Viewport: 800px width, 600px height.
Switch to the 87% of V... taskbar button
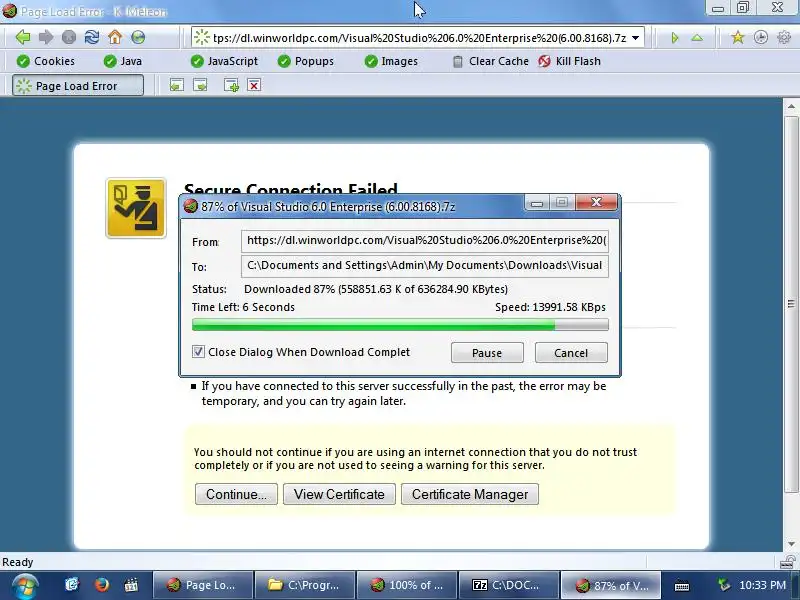(x=611, y=585)
